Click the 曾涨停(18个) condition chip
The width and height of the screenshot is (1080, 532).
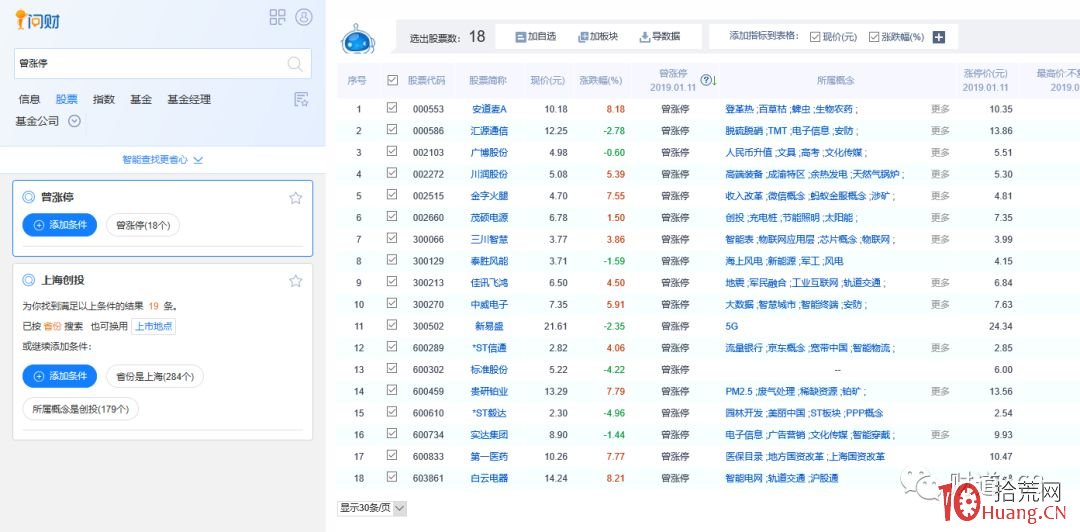click(143, 225)
